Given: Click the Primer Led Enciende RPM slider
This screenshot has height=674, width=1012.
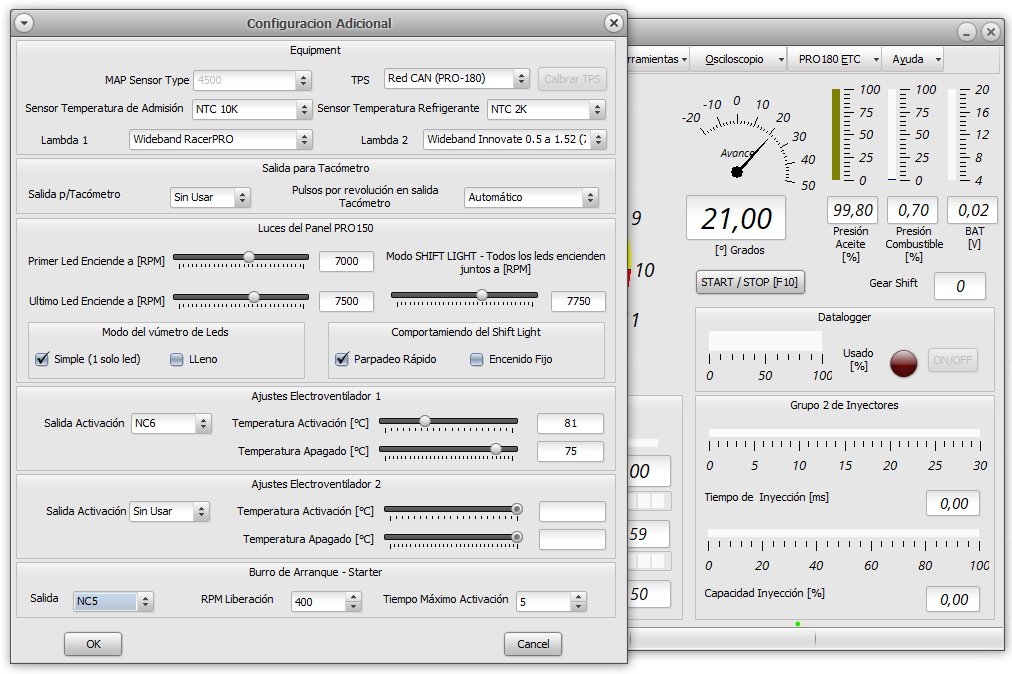Looking at the screenshot, I should [241, 260].
